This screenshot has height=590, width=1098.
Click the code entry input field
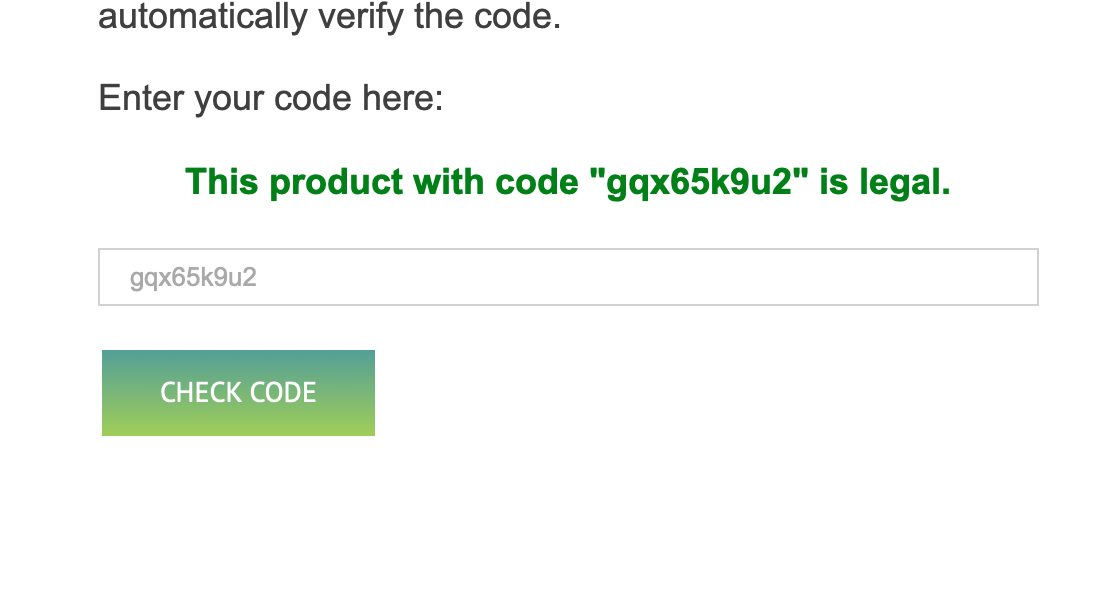pyautogui.click(x=567, y=277)
